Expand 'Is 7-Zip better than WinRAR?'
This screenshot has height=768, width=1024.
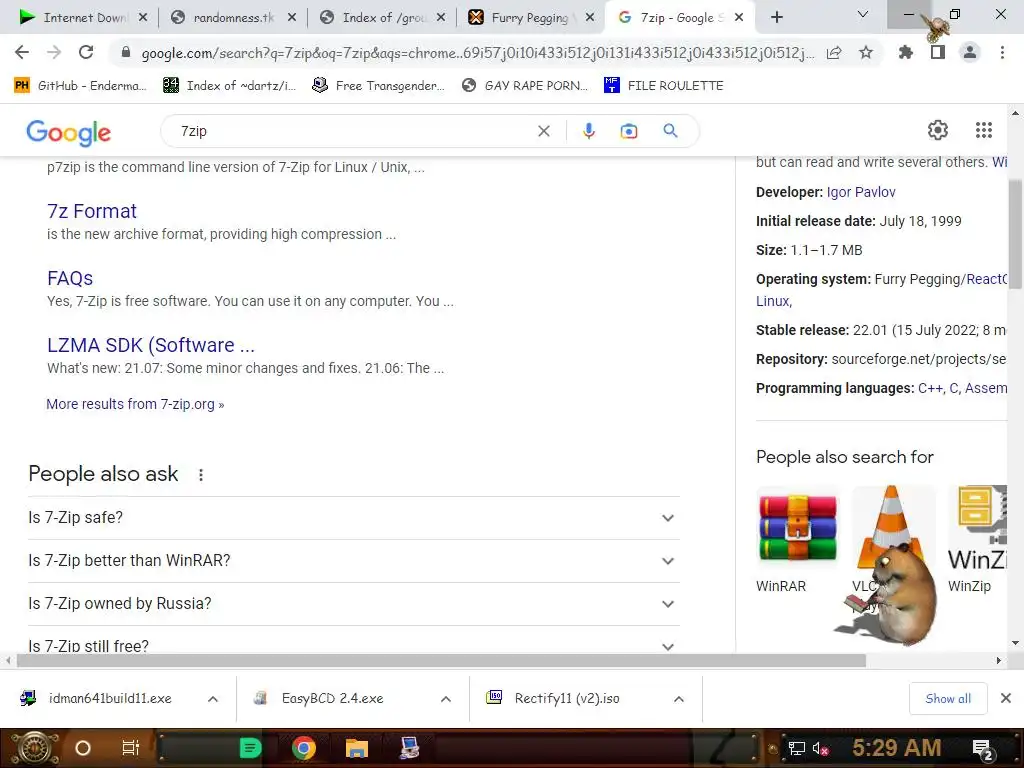[354, 561]
